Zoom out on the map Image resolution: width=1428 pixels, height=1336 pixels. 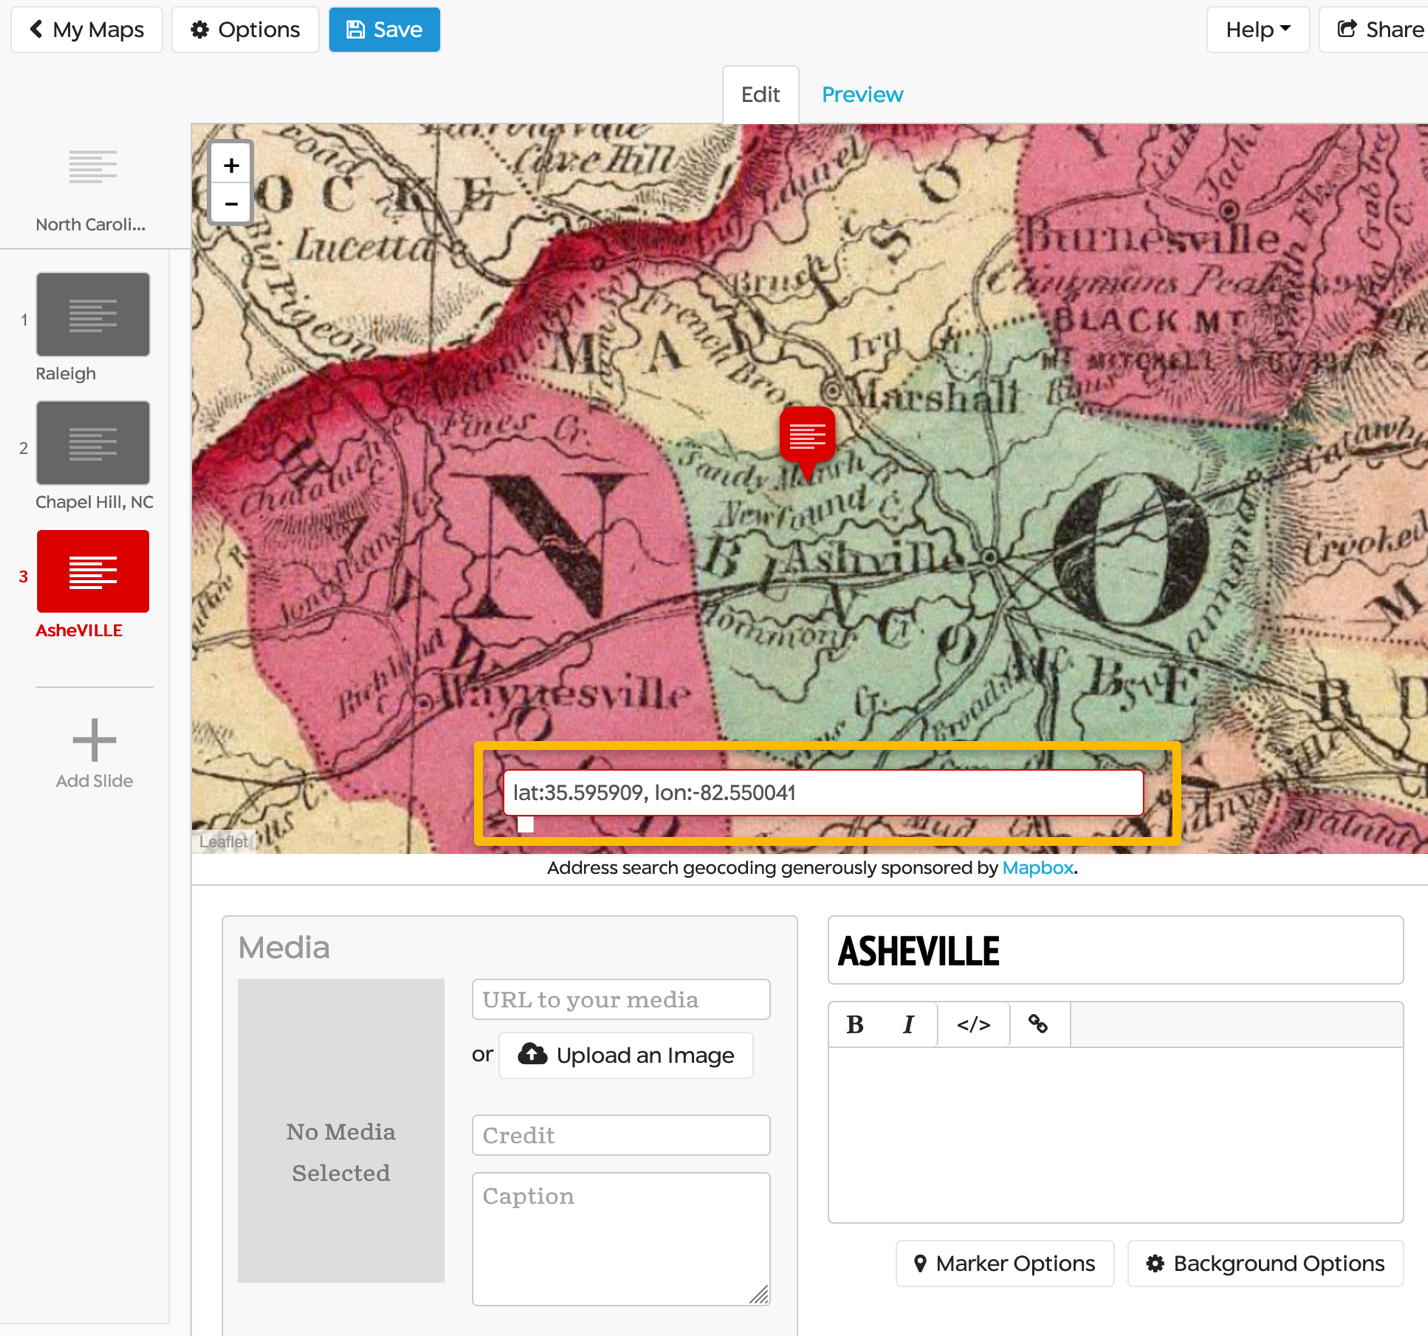(230, 203)
